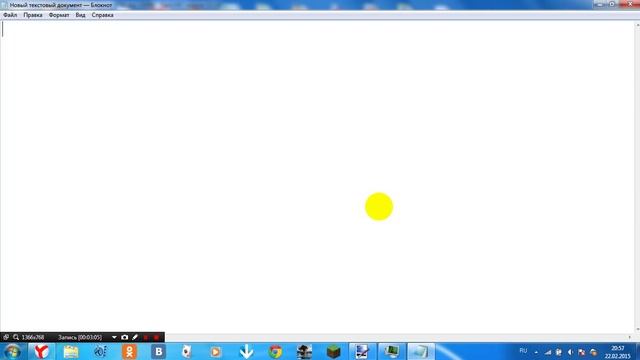640x360 pixels.
Task: Switch to the Notepad taskbar button
Action: point(421,351)
